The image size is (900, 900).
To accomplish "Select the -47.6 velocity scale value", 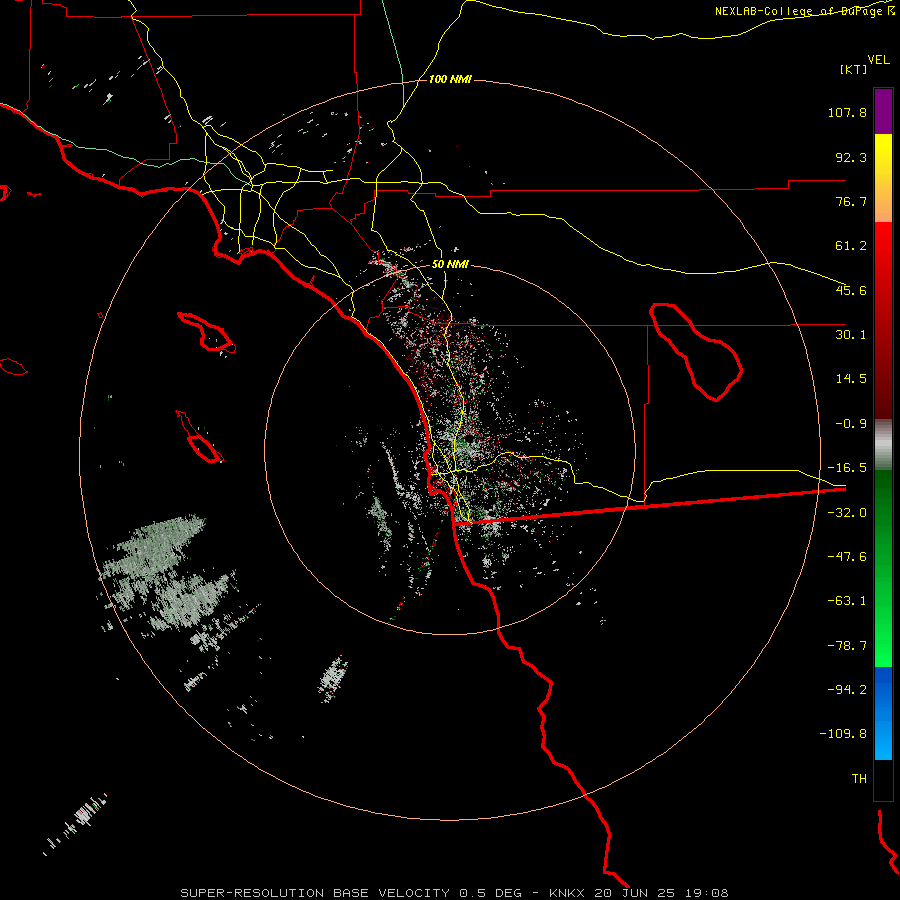I will point(847,557).
